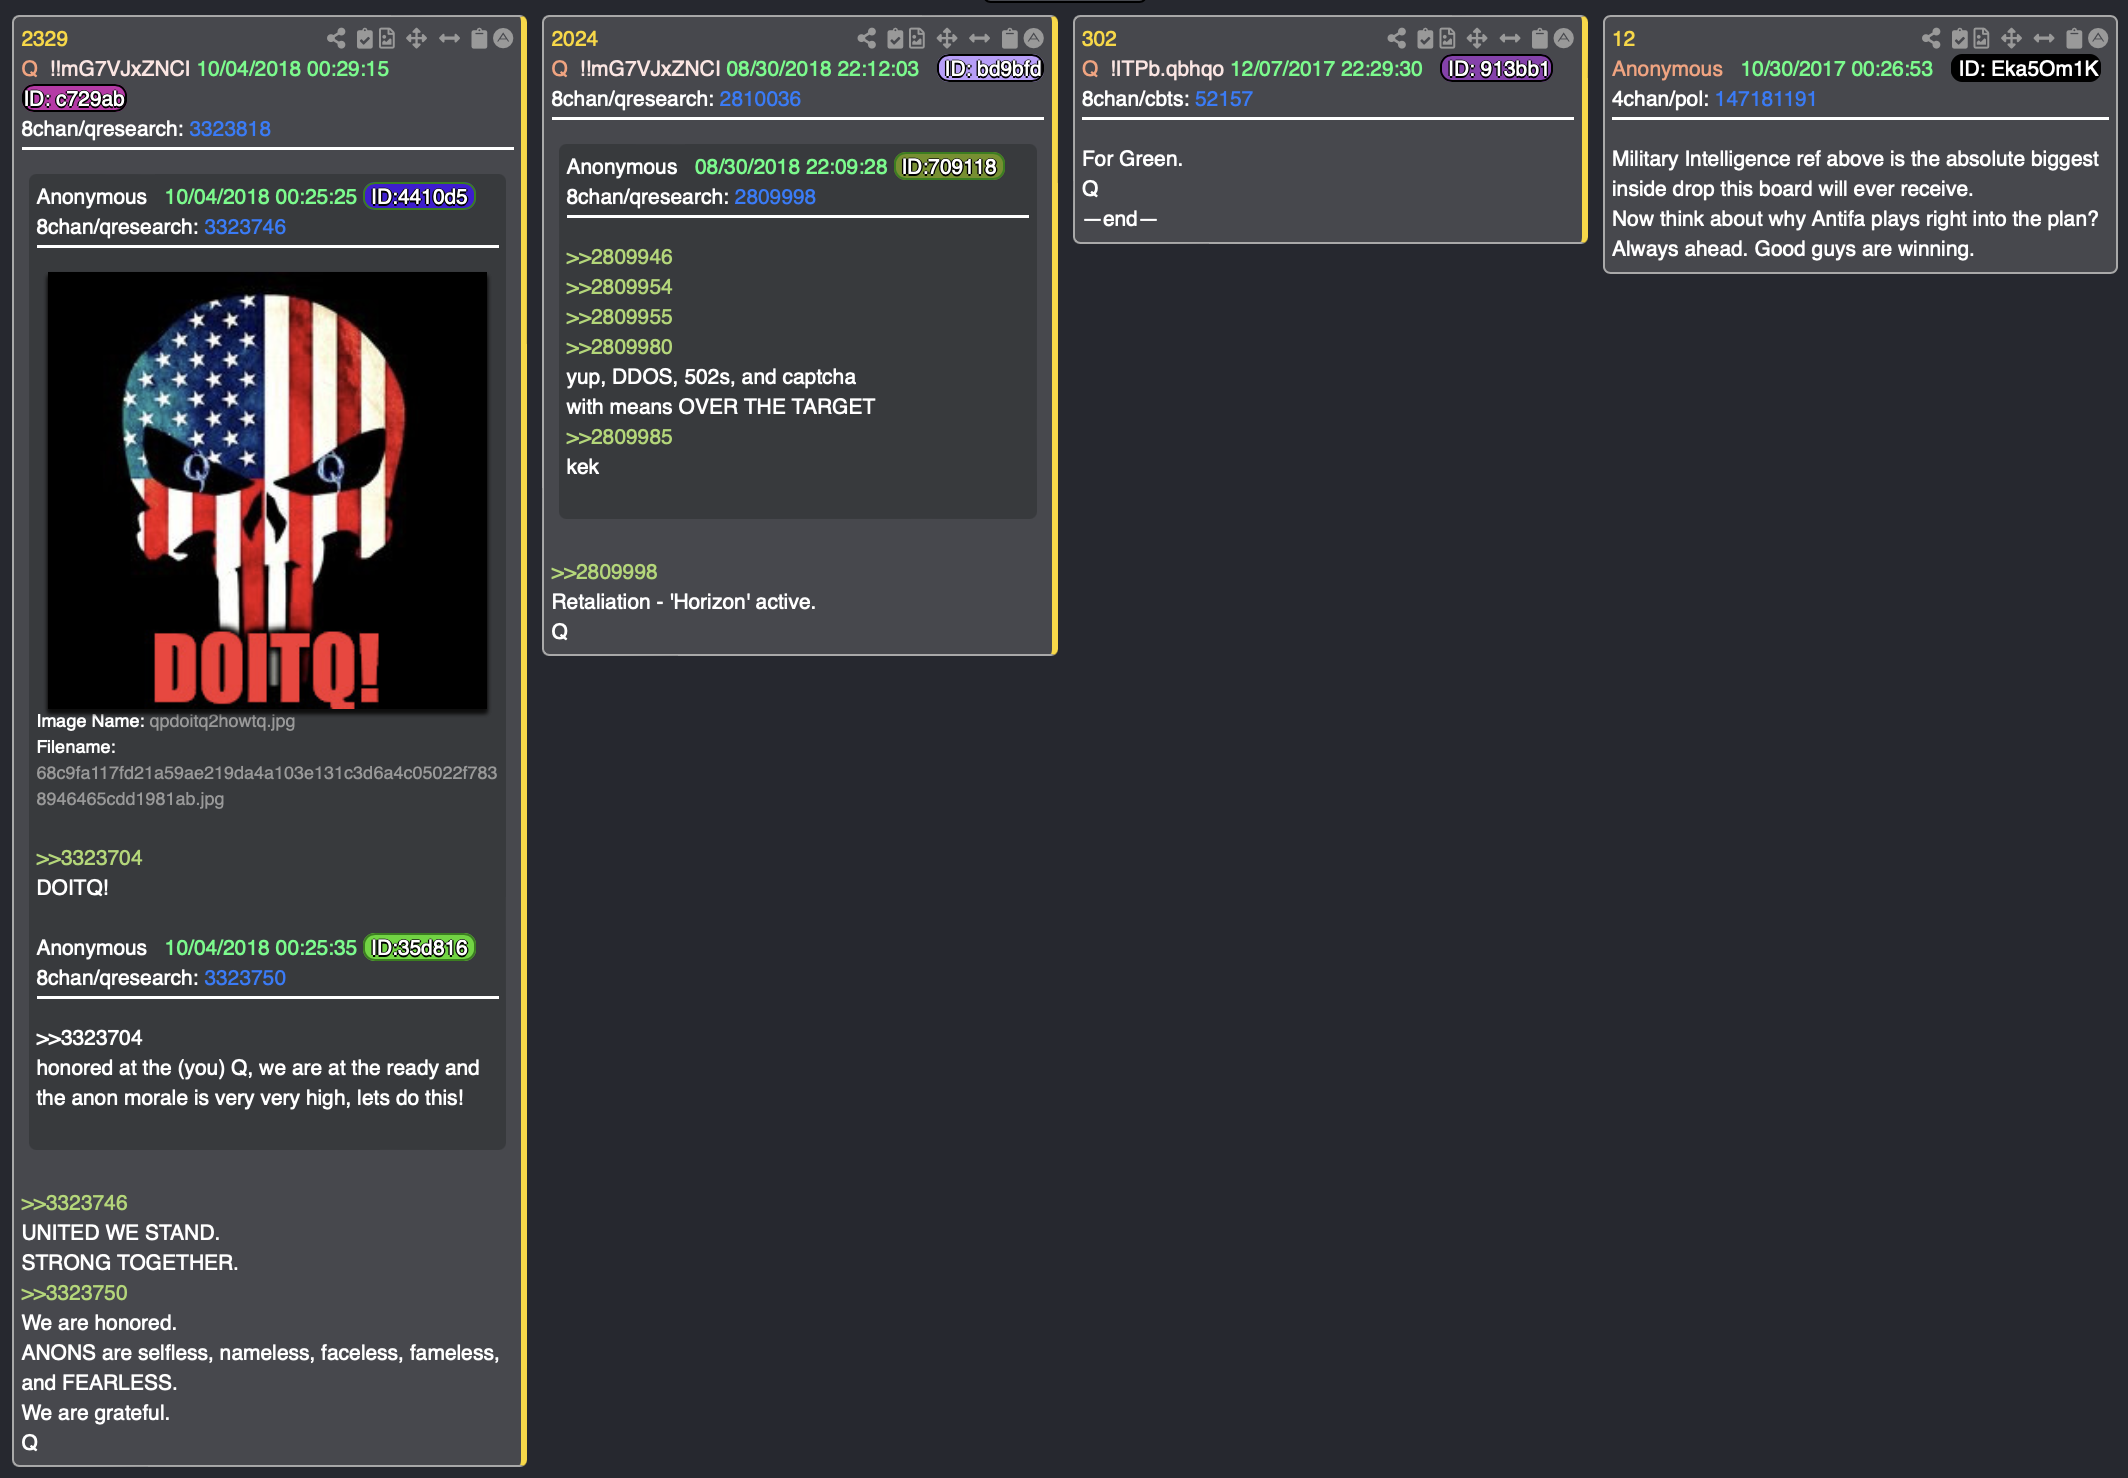Follow reply reference >>3323704 above DOITQ! text

(x=89, y=858)
